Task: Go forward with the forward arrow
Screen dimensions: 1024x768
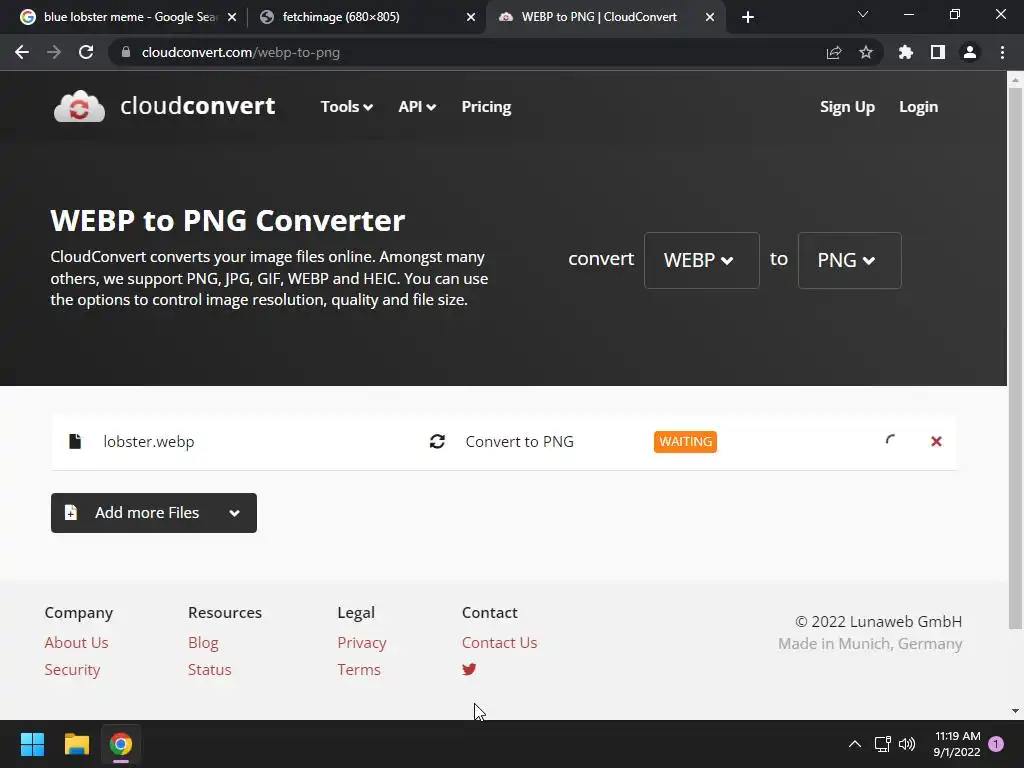Action: point(54,52)
